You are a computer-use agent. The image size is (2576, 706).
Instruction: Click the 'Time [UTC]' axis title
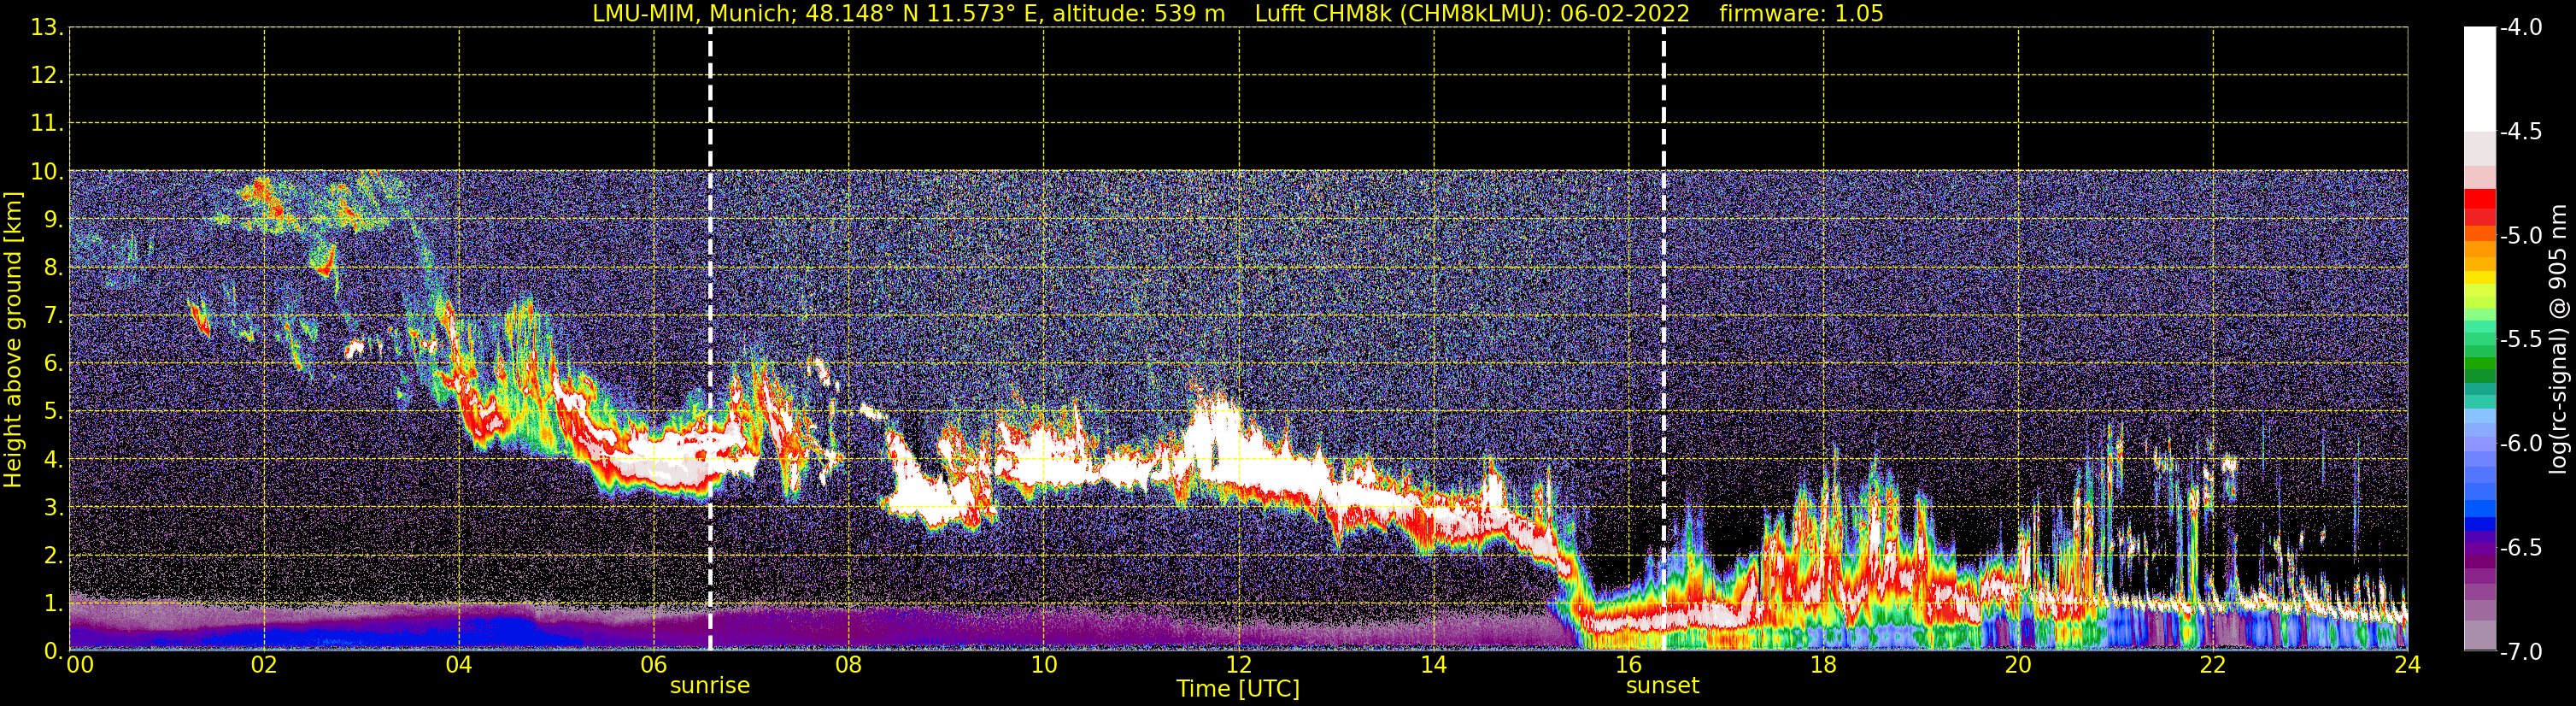[x=1238, y=689]
